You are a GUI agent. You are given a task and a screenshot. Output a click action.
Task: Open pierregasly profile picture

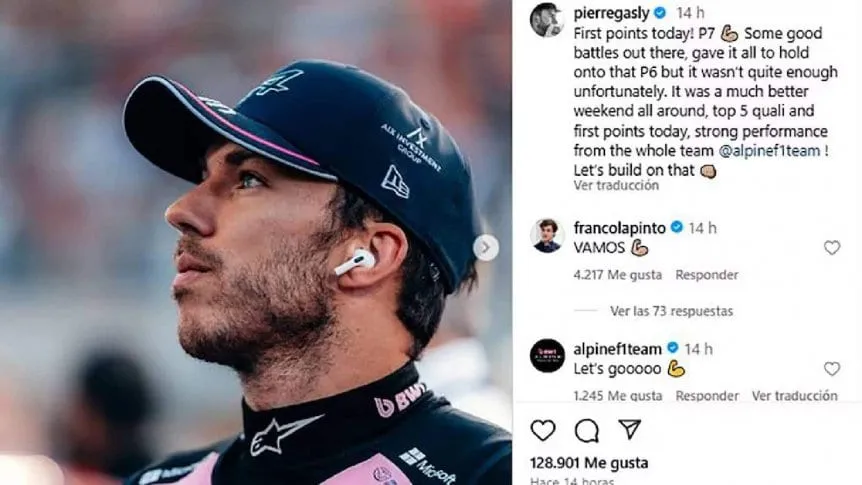pos(546,19)
